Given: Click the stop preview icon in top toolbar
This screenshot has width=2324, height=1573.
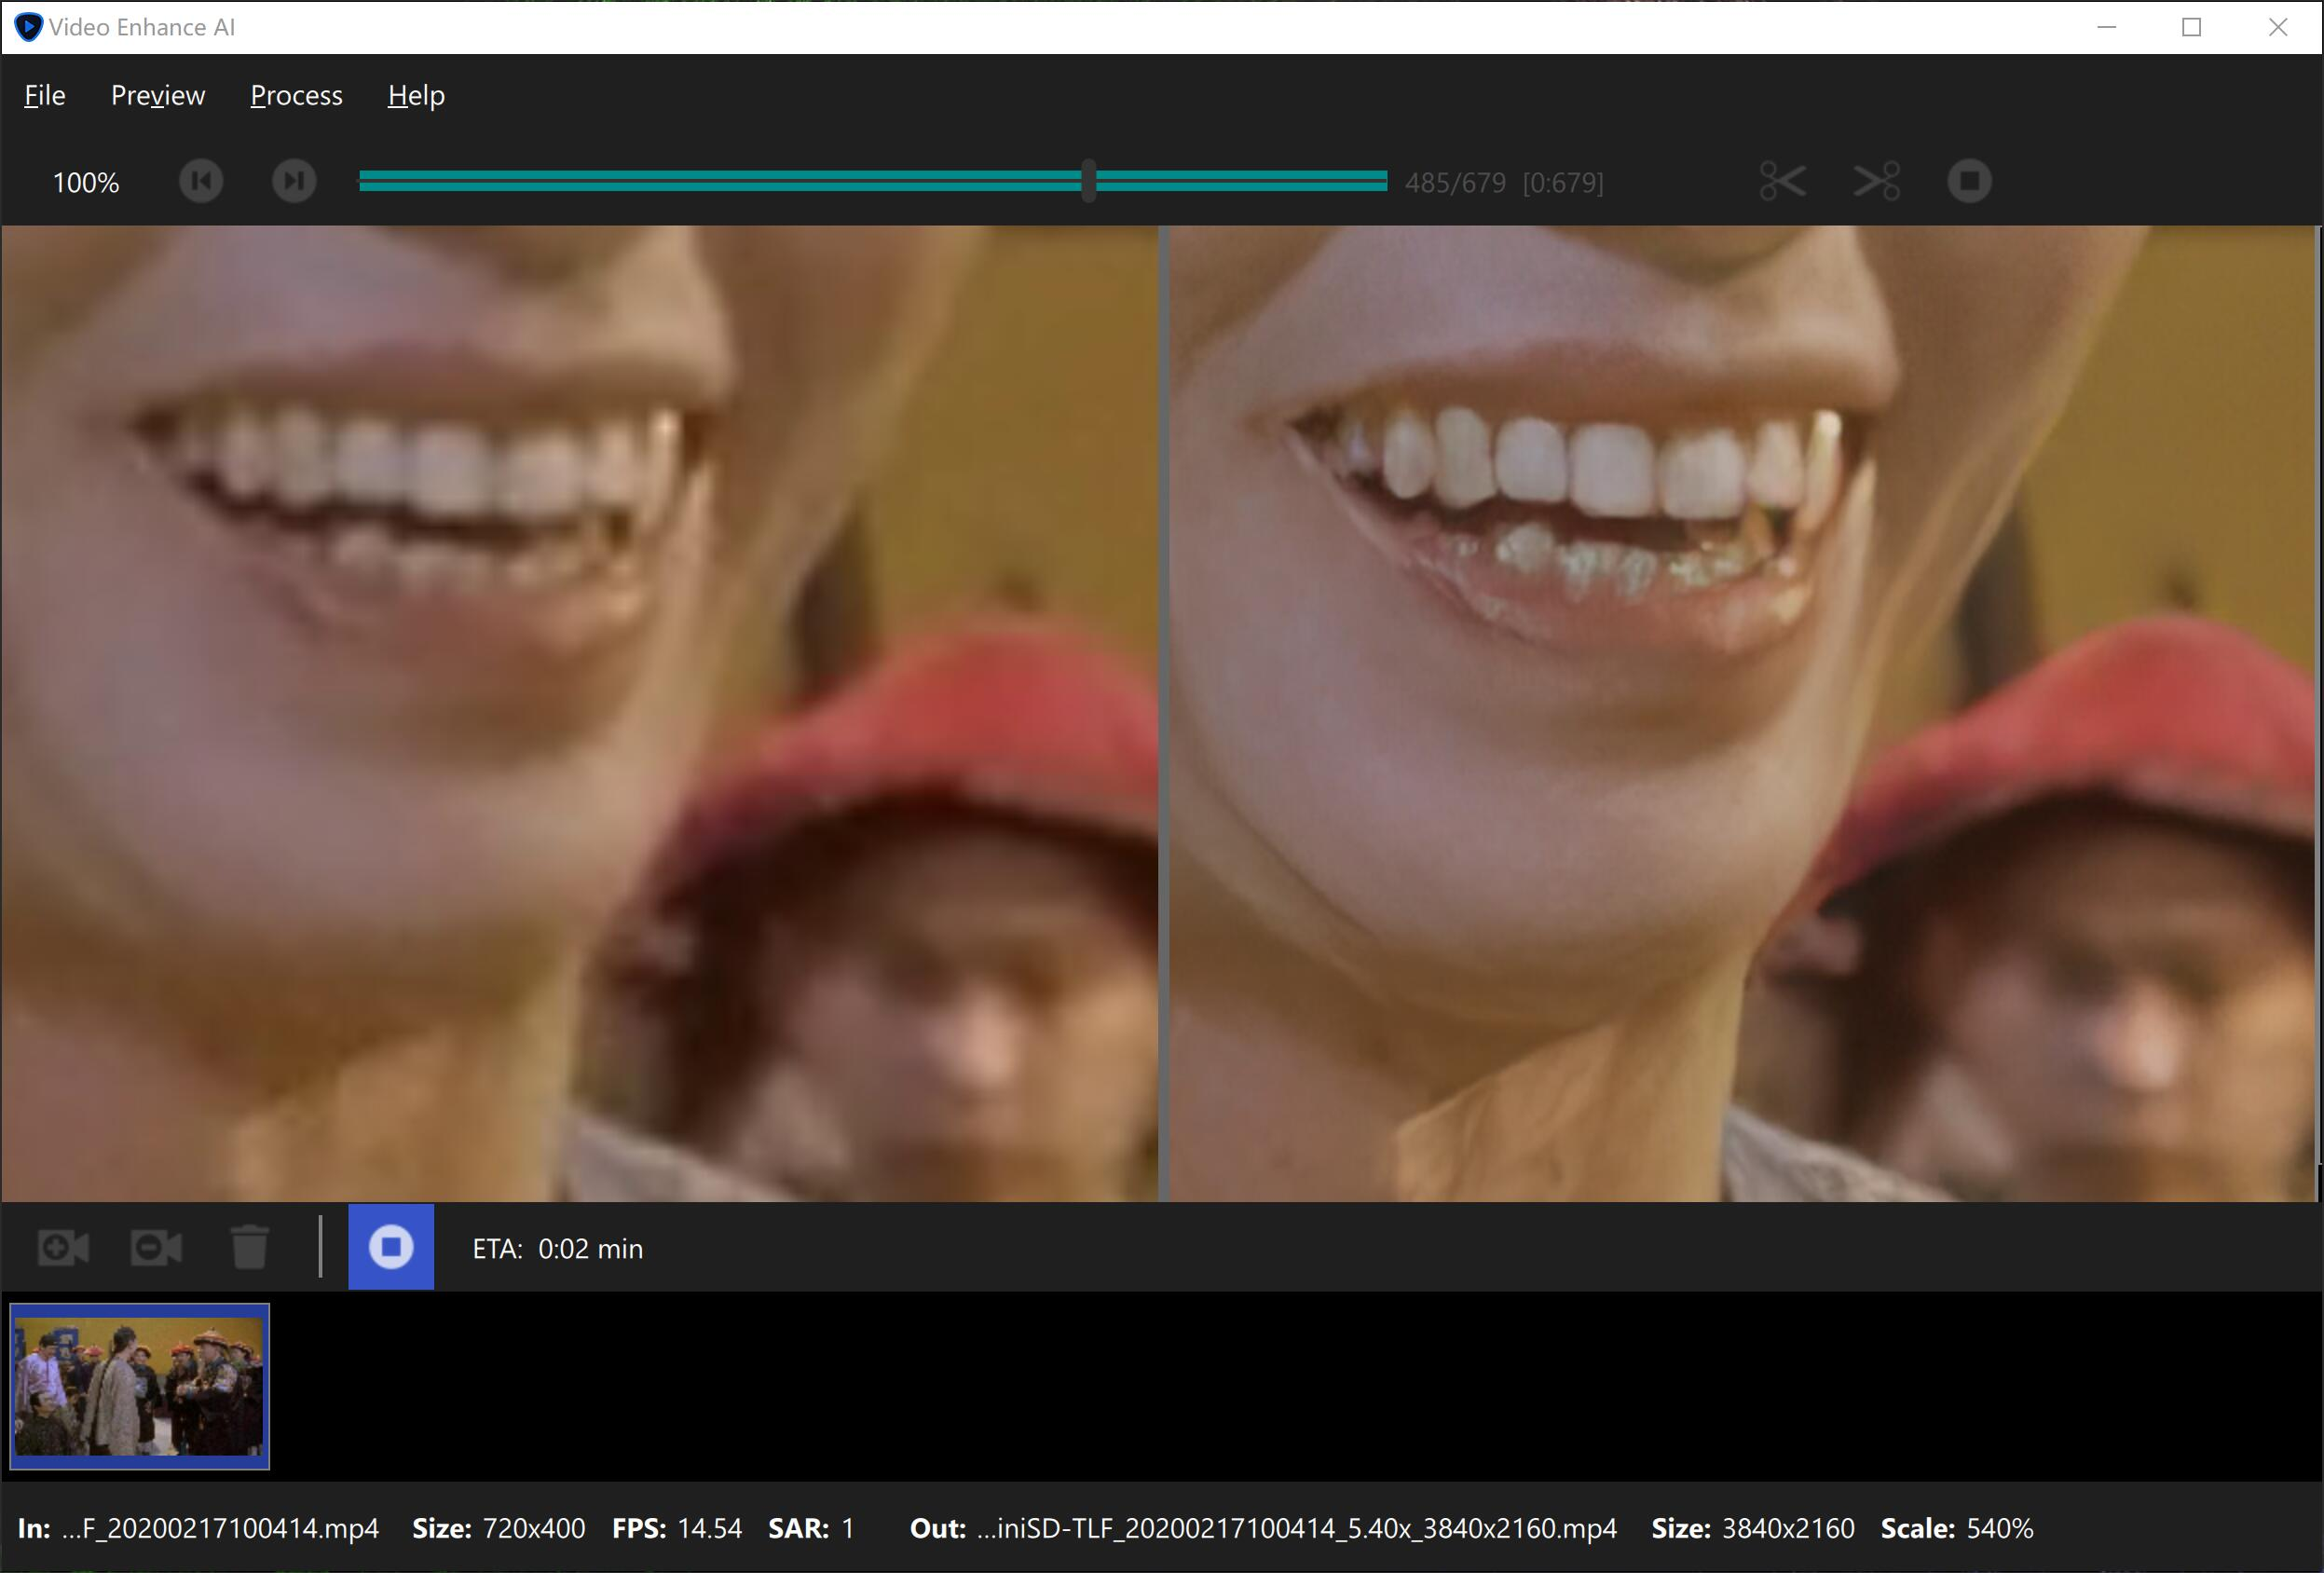Looking at the screenshot, I should click(x=1969, y=181).
